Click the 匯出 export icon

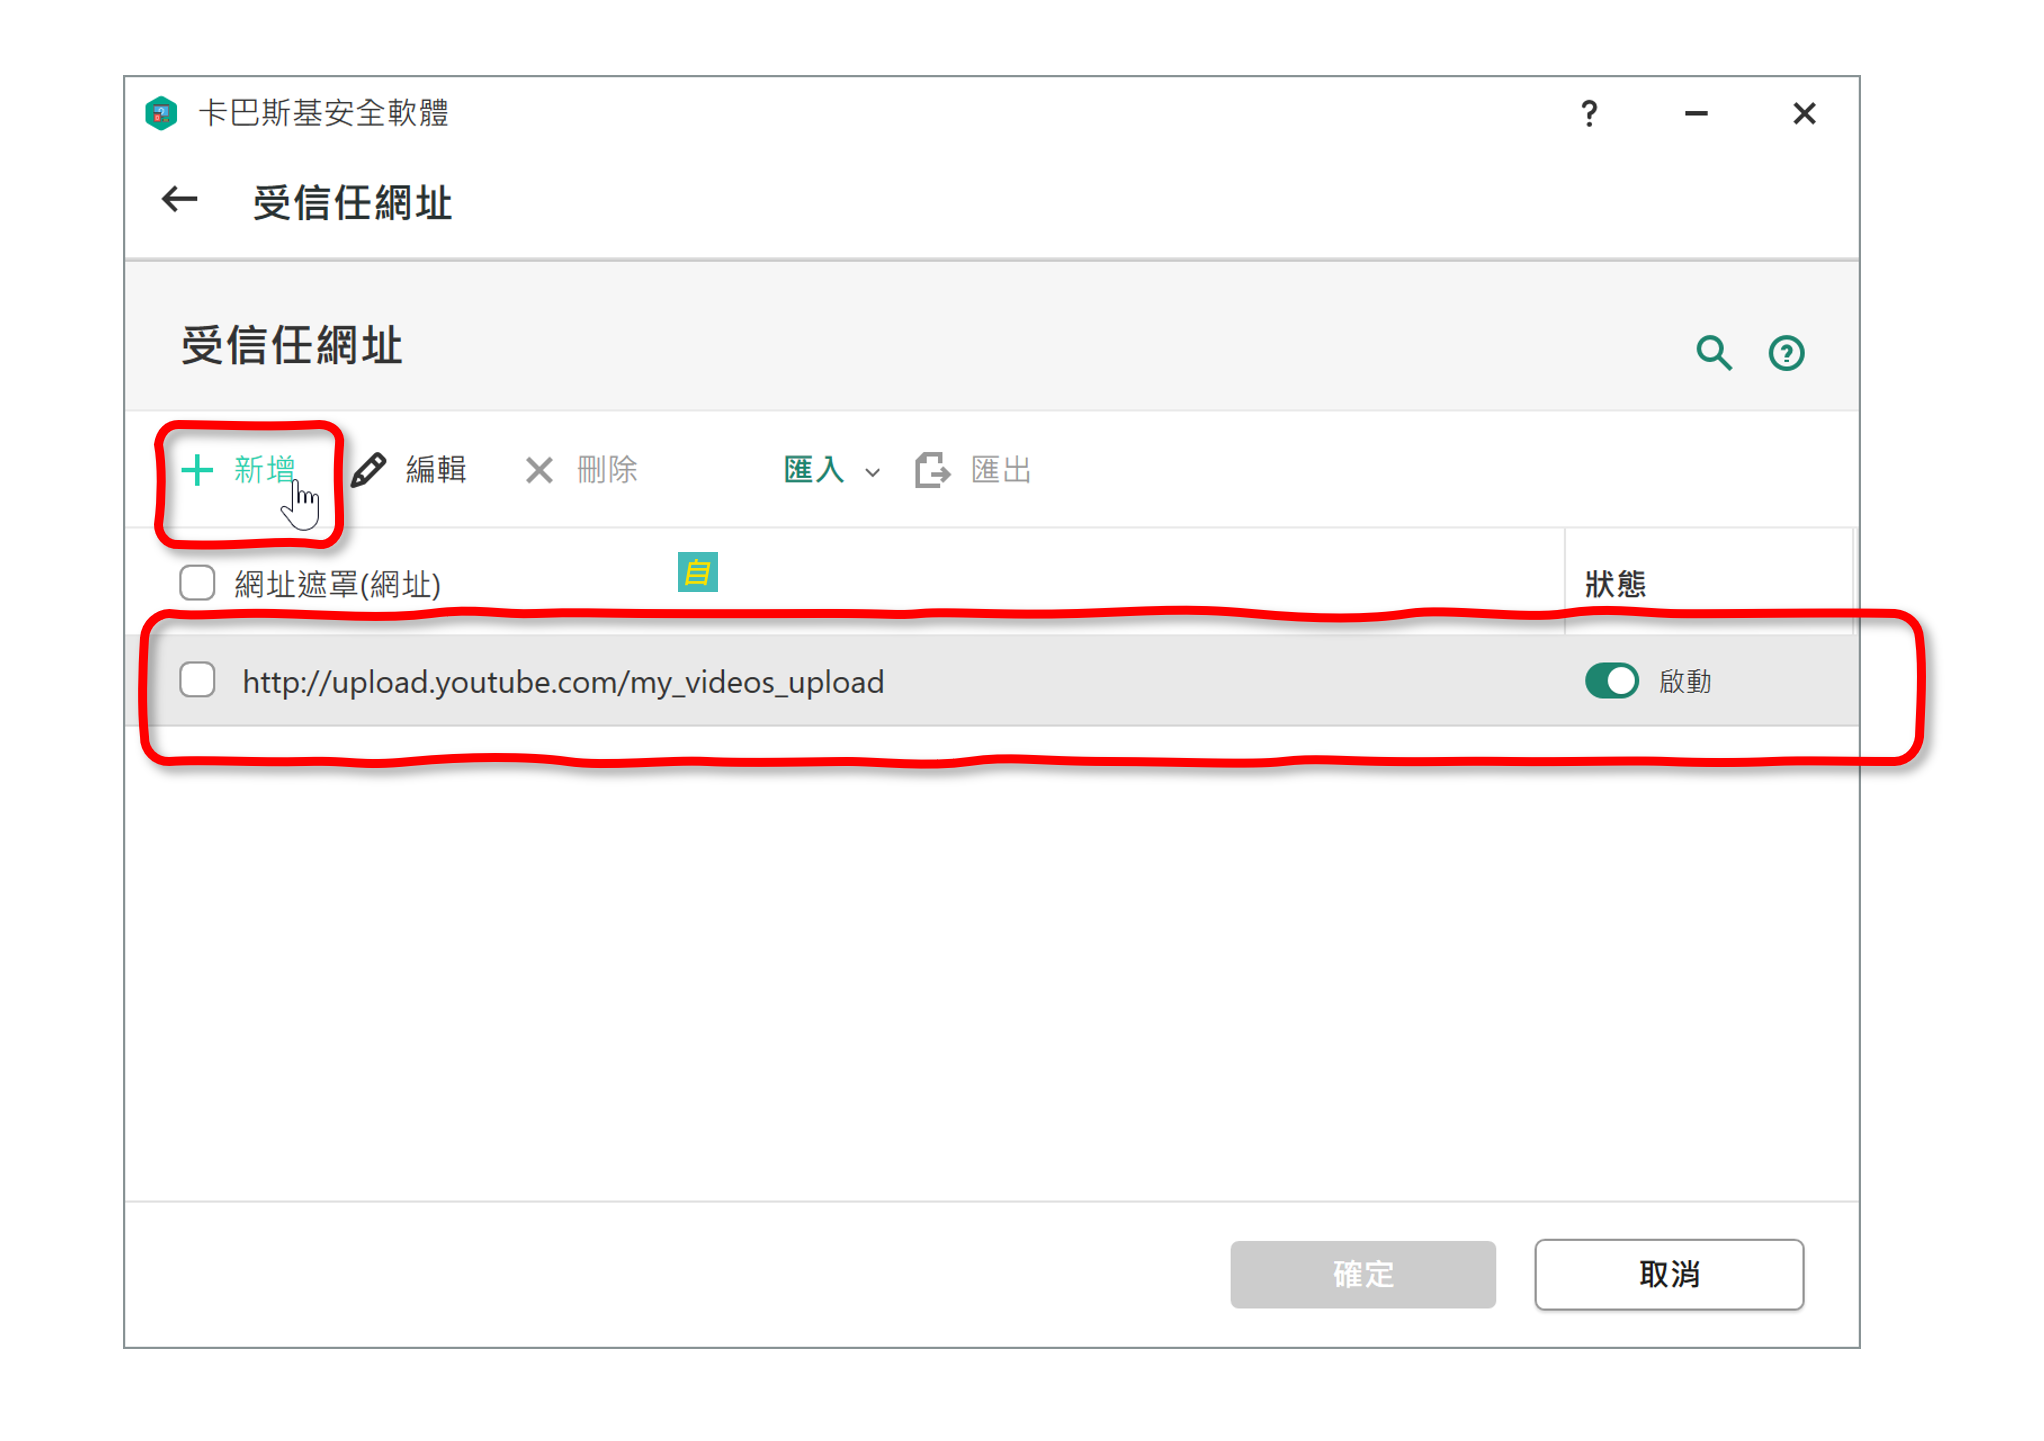932,470
